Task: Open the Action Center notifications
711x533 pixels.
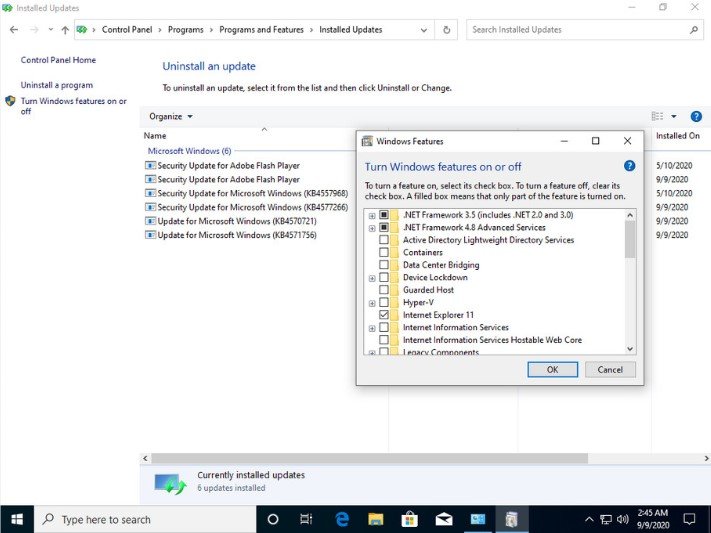Action: 689,519
